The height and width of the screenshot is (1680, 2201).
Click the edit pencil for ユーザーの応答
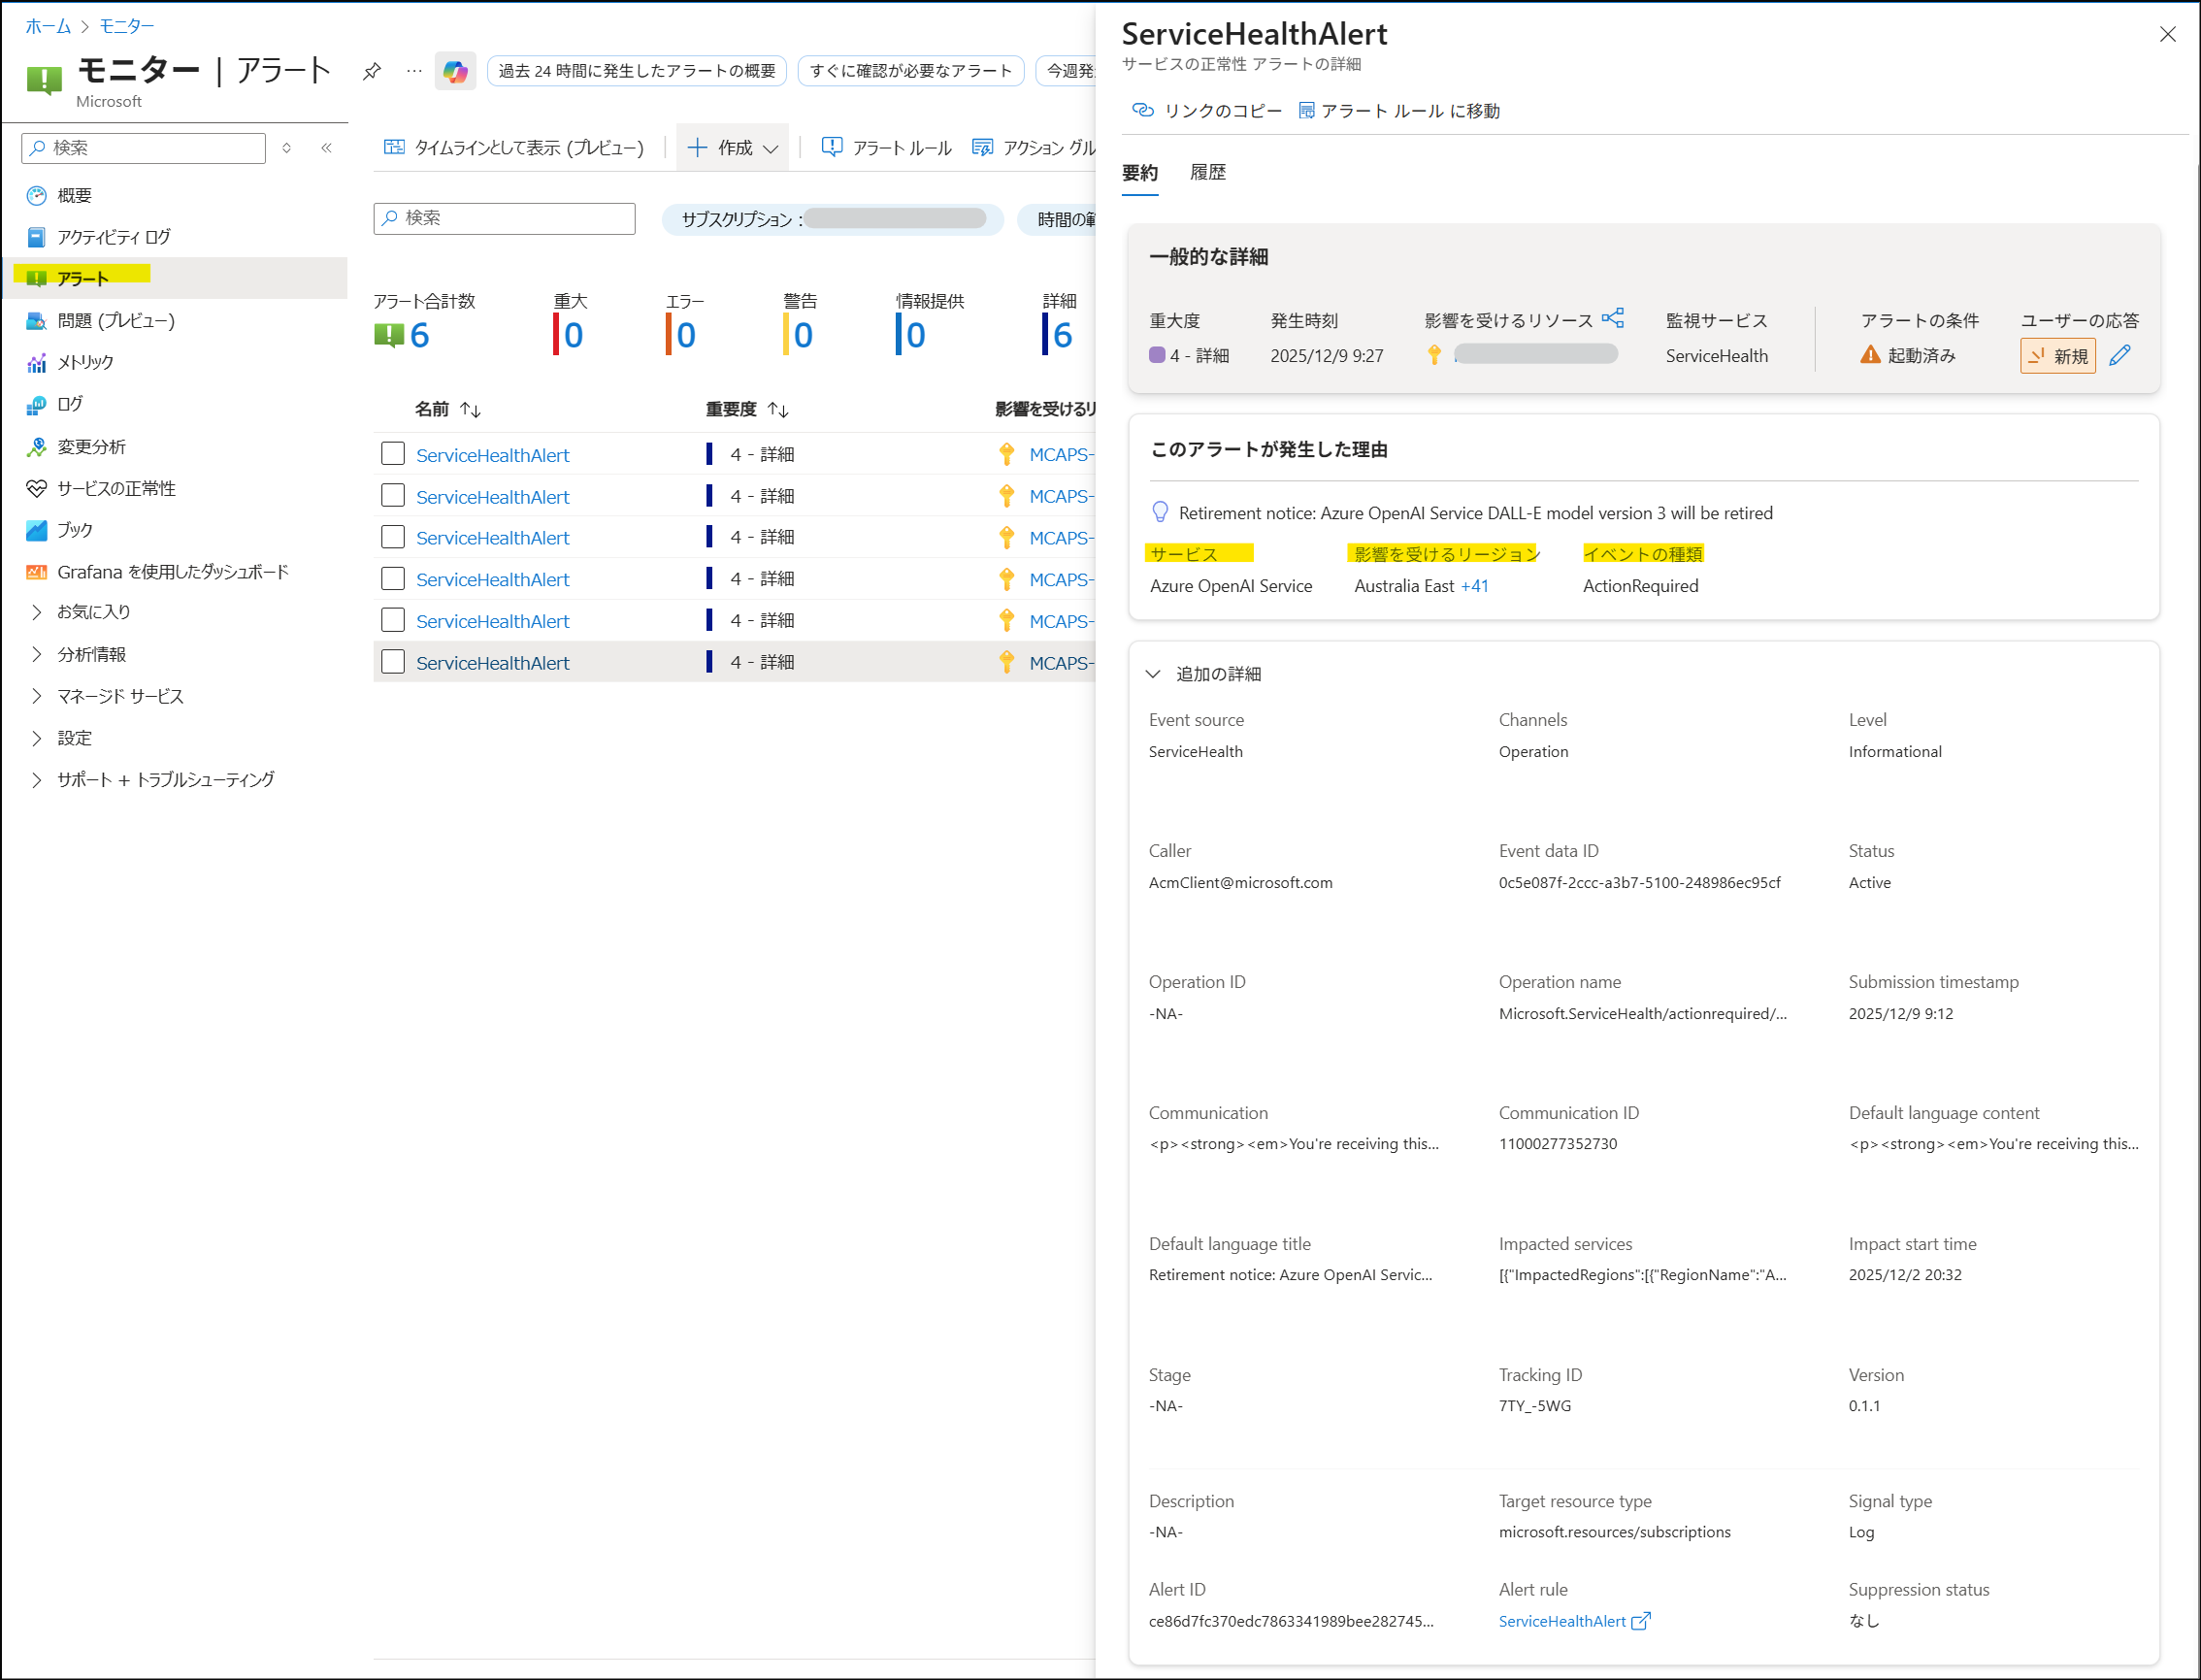click(x=2120, y=355)
